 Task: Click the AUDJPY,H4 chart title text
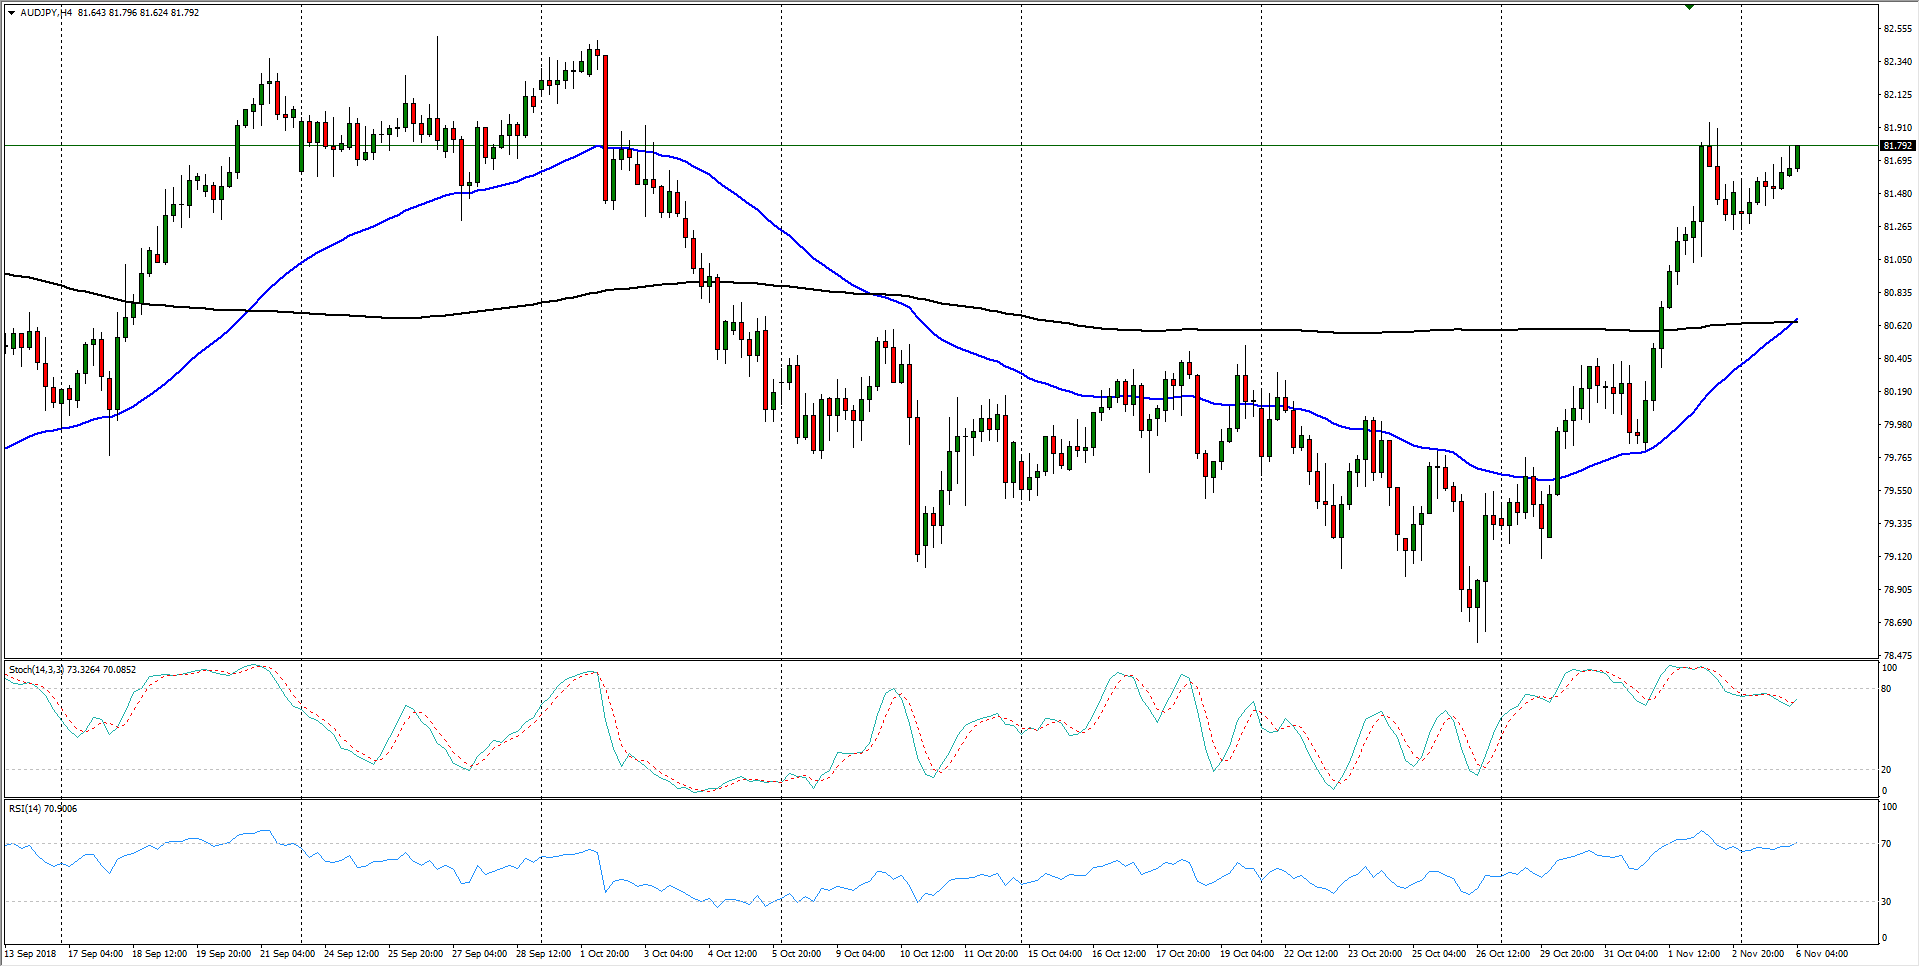46,13
